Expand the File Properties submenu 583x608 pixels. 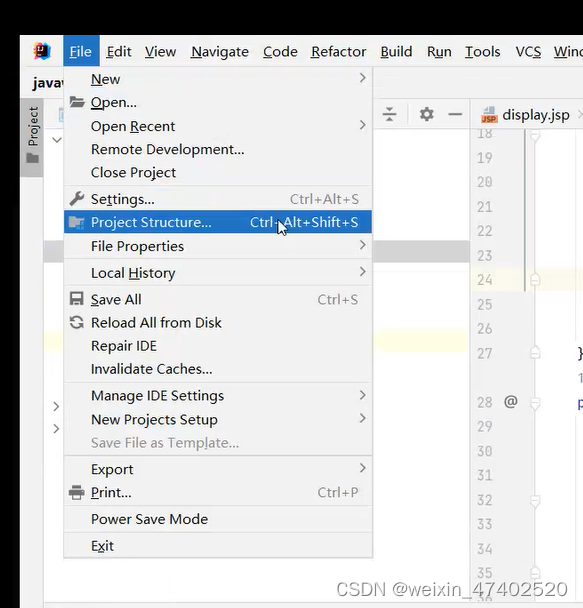tap(218, 246)
